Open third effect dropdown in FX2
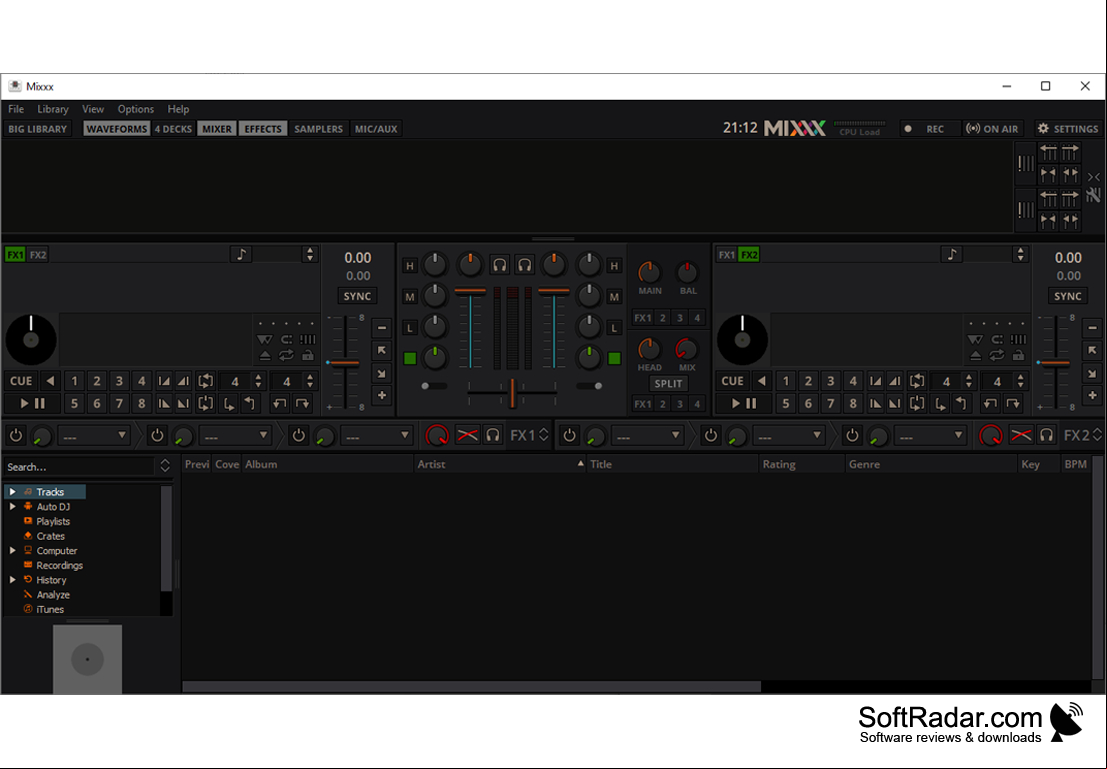The height and width of the screenshot is (769, 1107). tap(930, 436)
